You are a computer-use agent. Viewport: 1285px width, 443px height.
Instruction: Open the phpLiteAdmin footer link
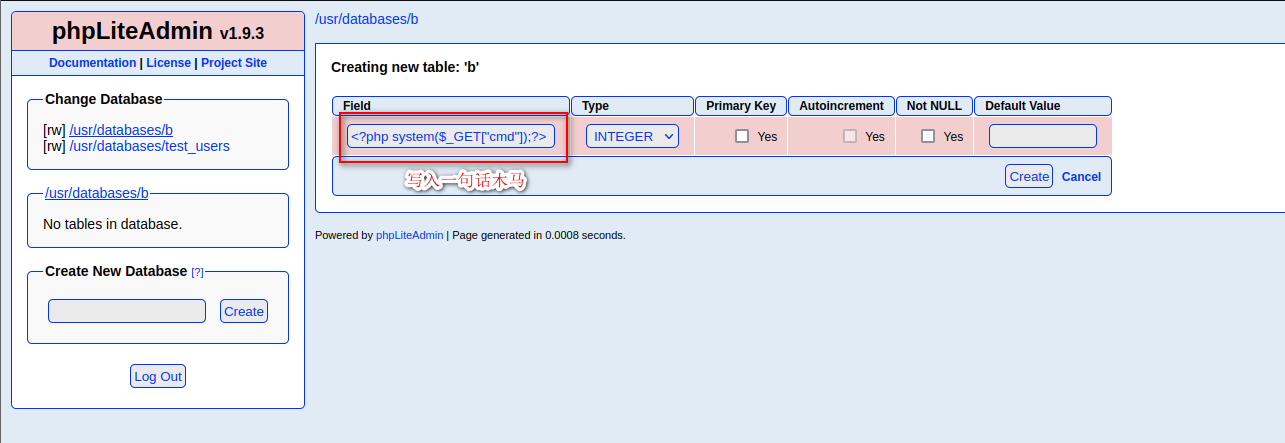[409, 235]
